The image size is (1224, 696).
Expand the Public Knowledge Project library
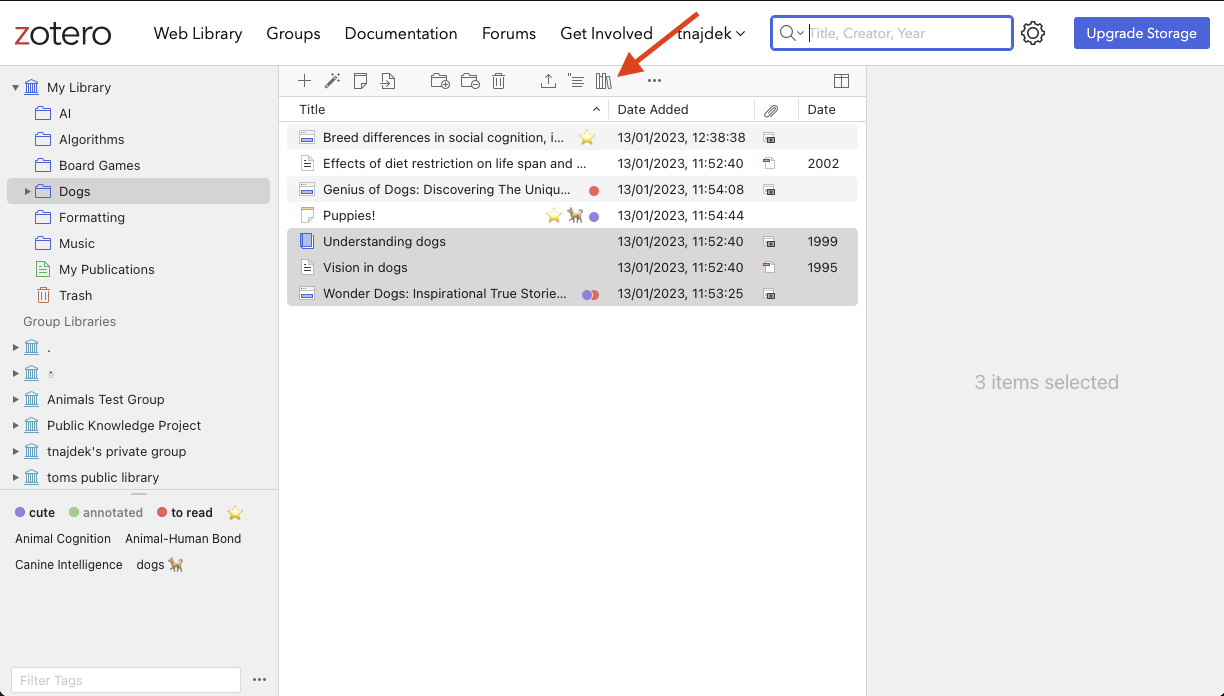pyautogui.click(x=15, y=425)
